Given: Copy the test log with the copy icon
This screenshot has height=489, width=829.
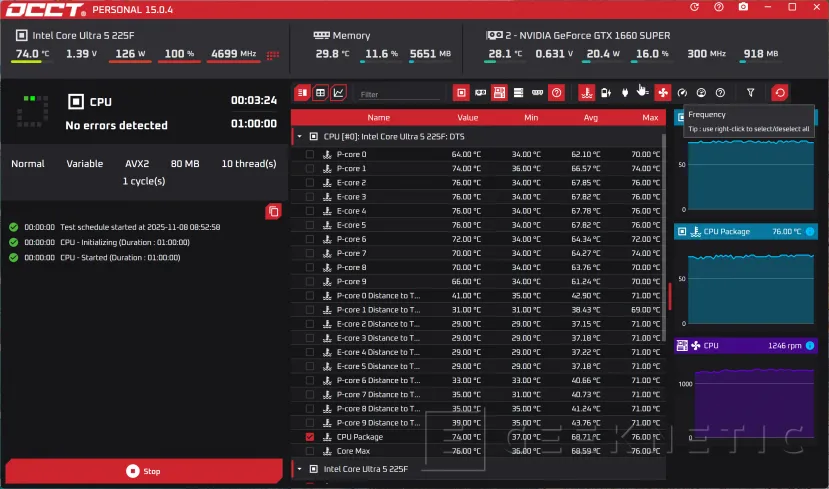Looking at the screenshot, I should 272,211.
